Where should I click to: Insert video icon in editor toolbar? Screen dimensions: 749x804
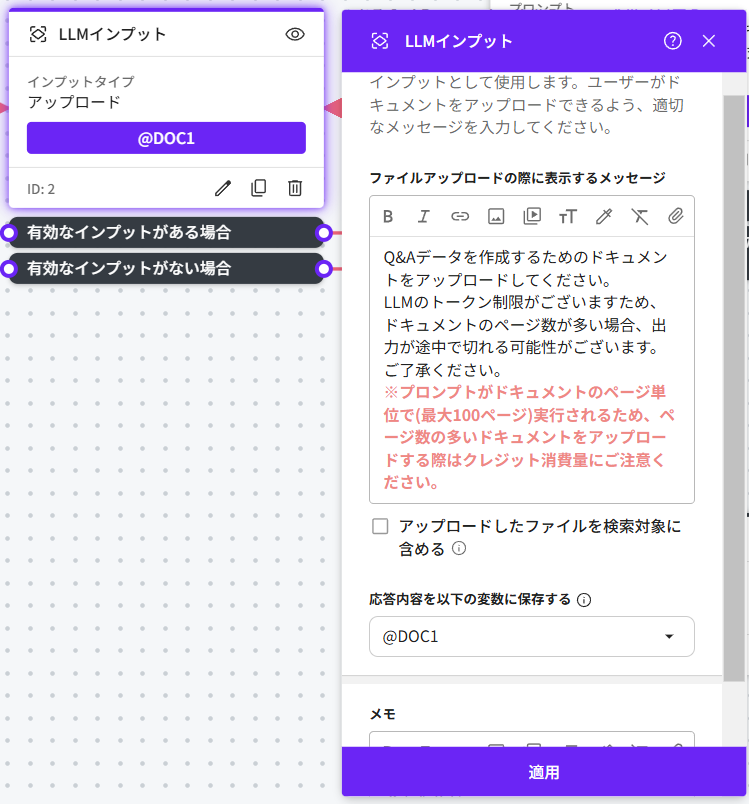(x=531, y=216)
